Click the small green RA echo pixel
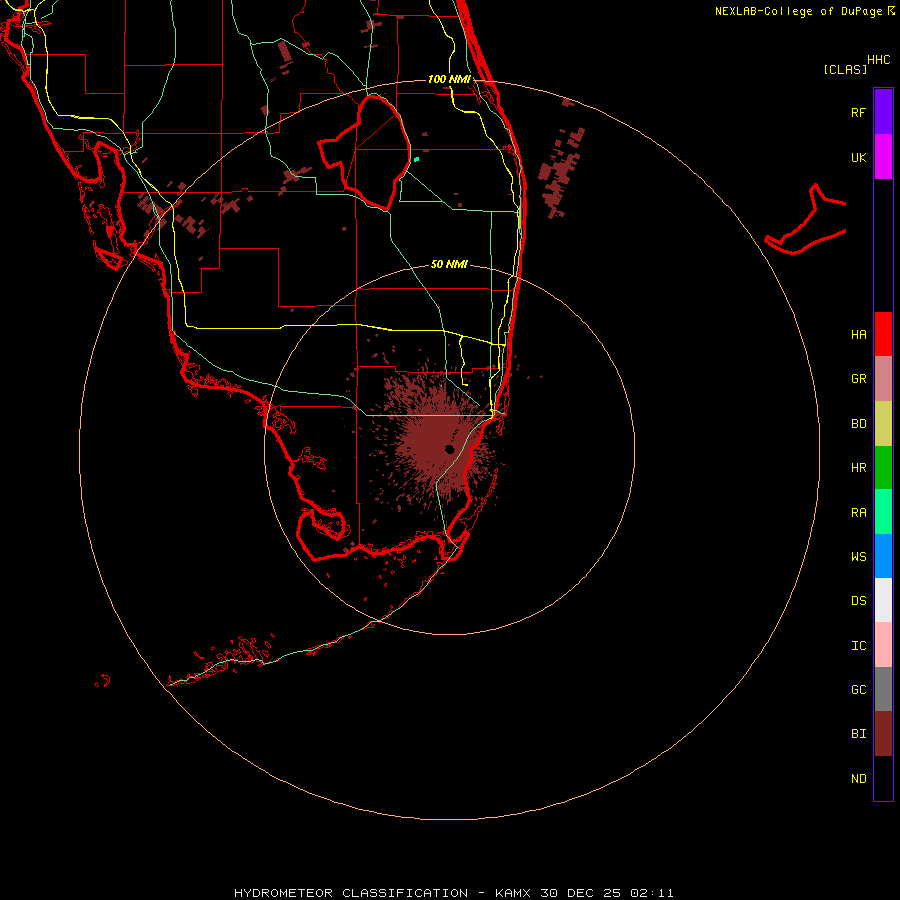 (417, 159)
